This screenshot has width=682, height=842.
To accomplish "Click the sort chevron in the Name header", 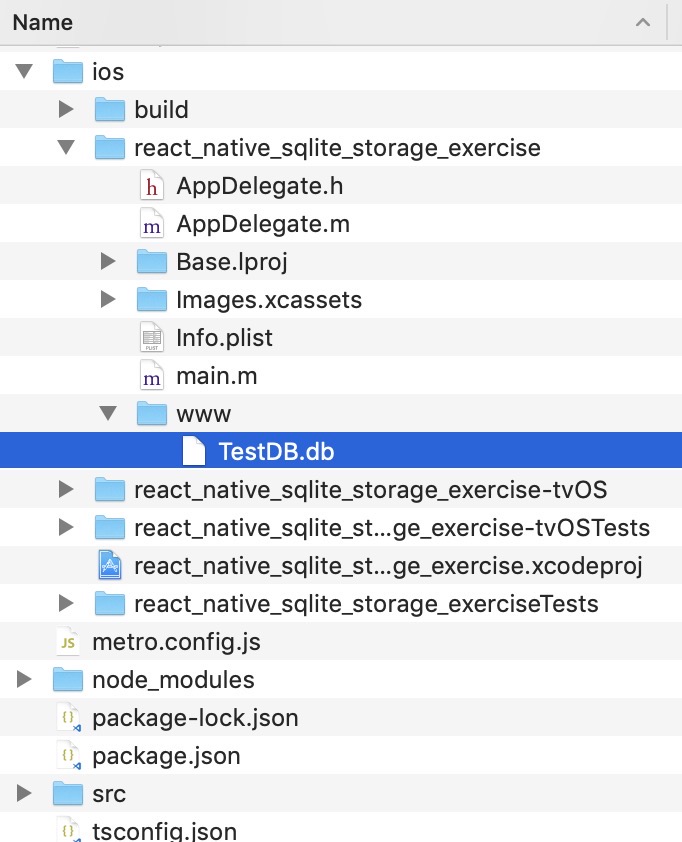I will coord(643,22).
